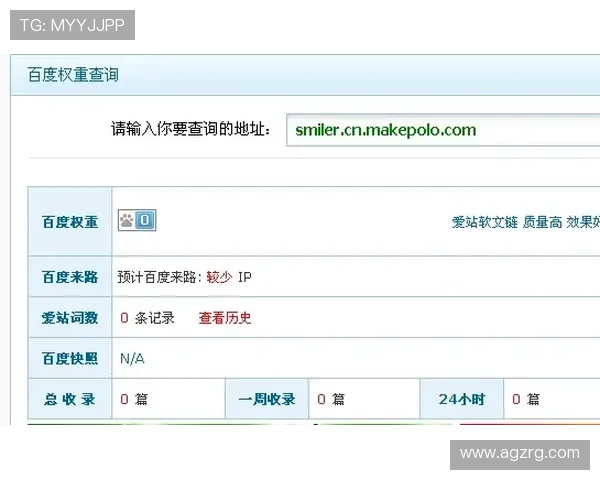Click the 百度权重查询 panel title

coord(73,75)
